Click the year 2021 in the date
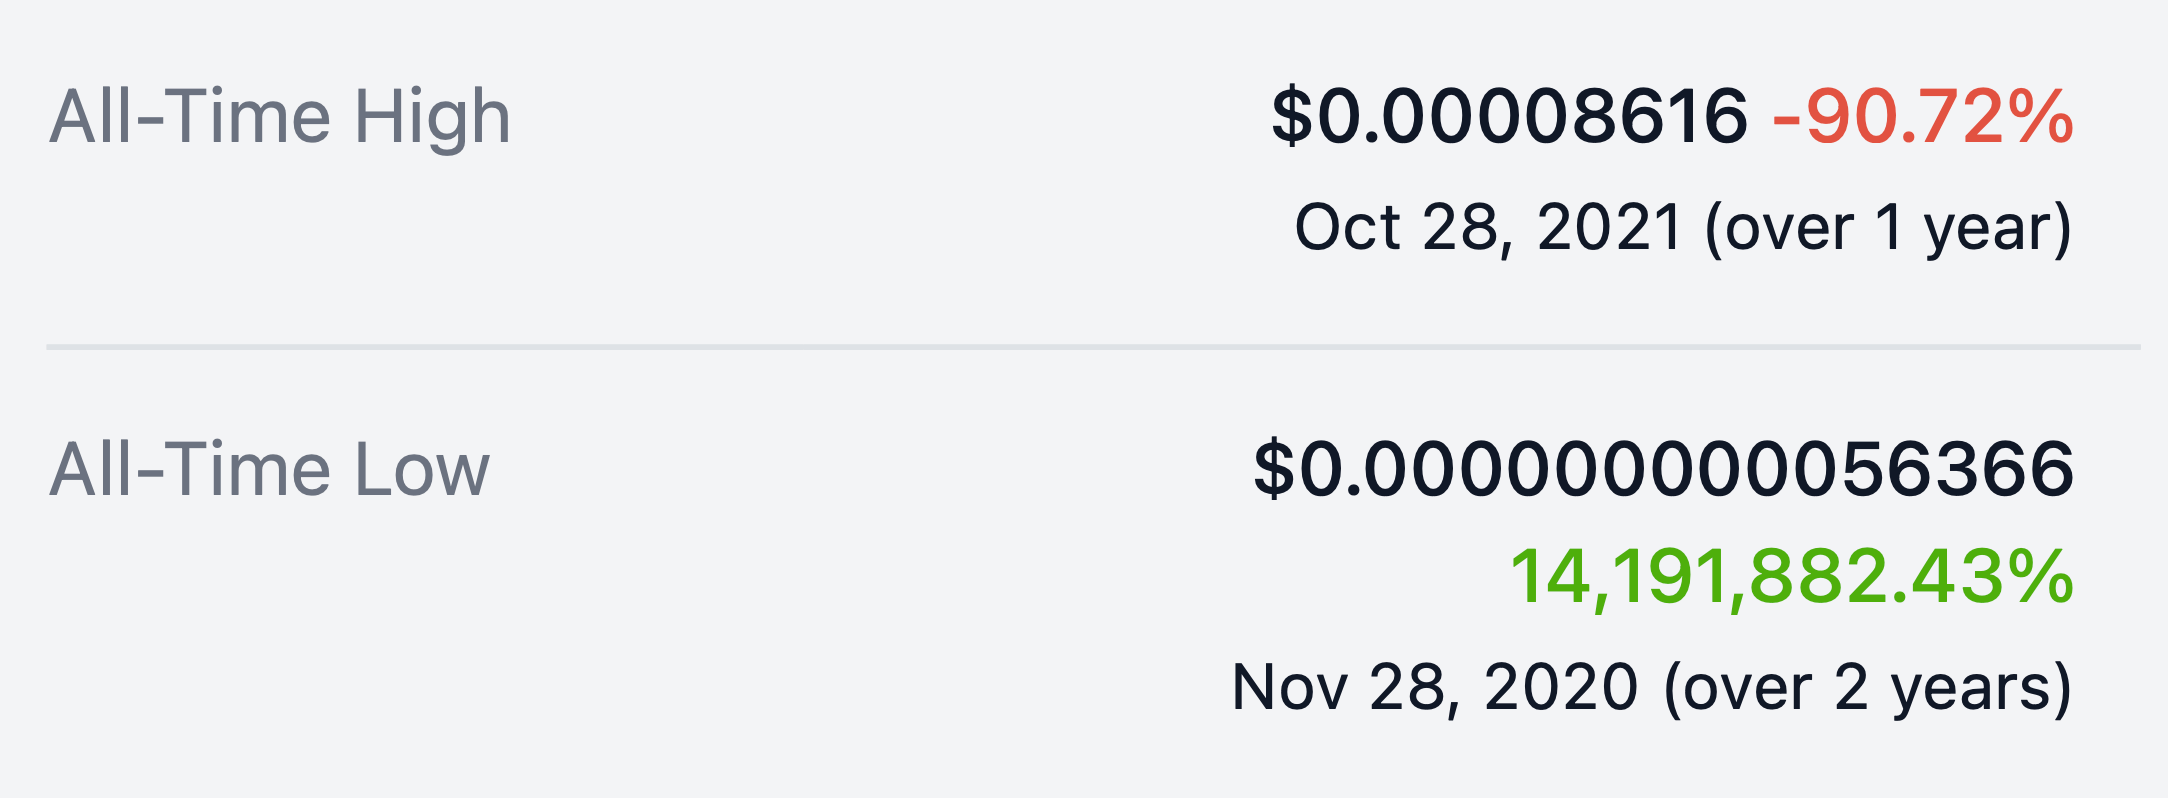 [x=1609, y=227]
